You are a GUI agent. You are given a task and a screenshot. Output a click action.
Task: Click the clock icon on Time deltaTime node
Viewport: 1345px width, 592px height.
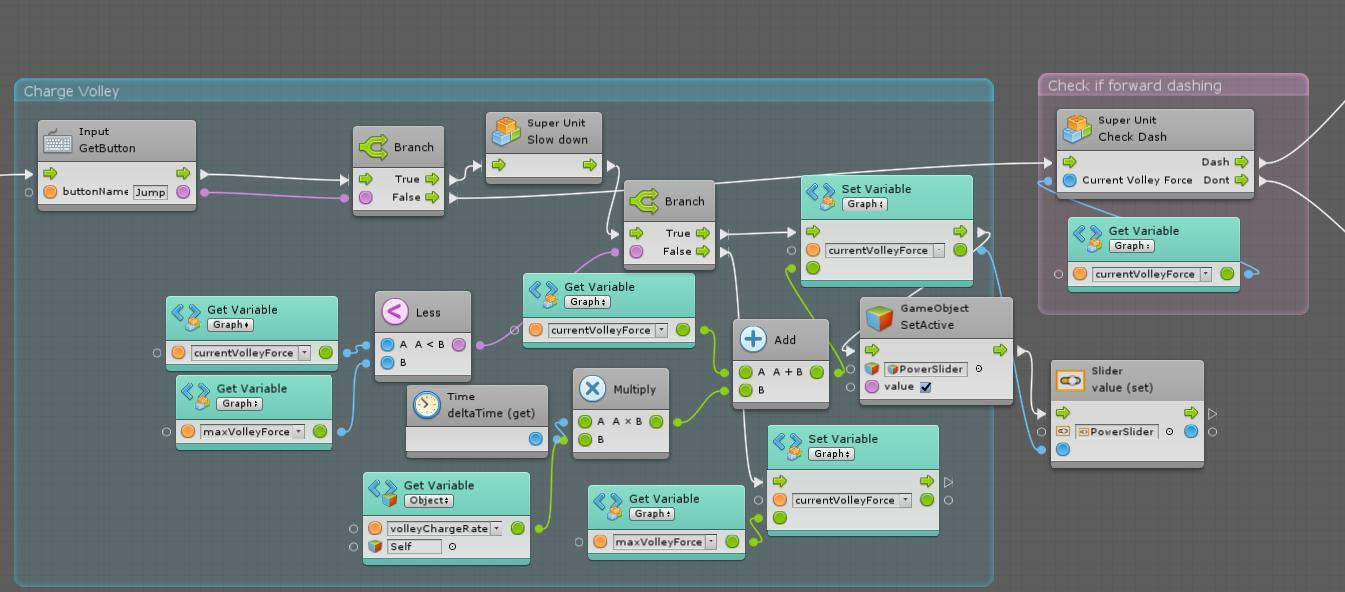coord(426,404)
